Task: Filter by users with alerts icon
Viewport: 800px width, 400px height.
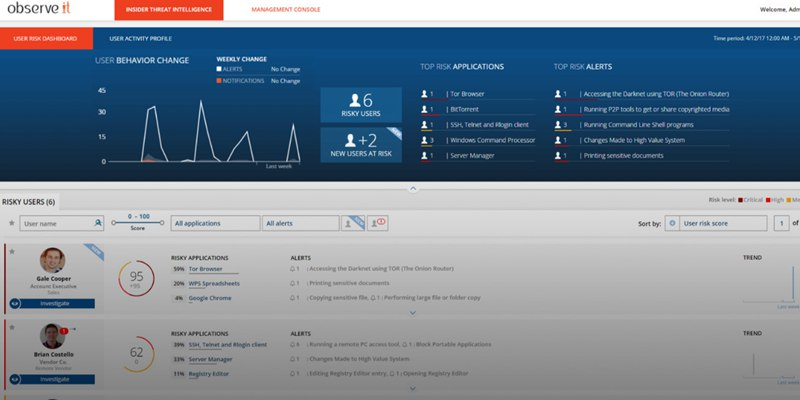Action: (377, 223)
